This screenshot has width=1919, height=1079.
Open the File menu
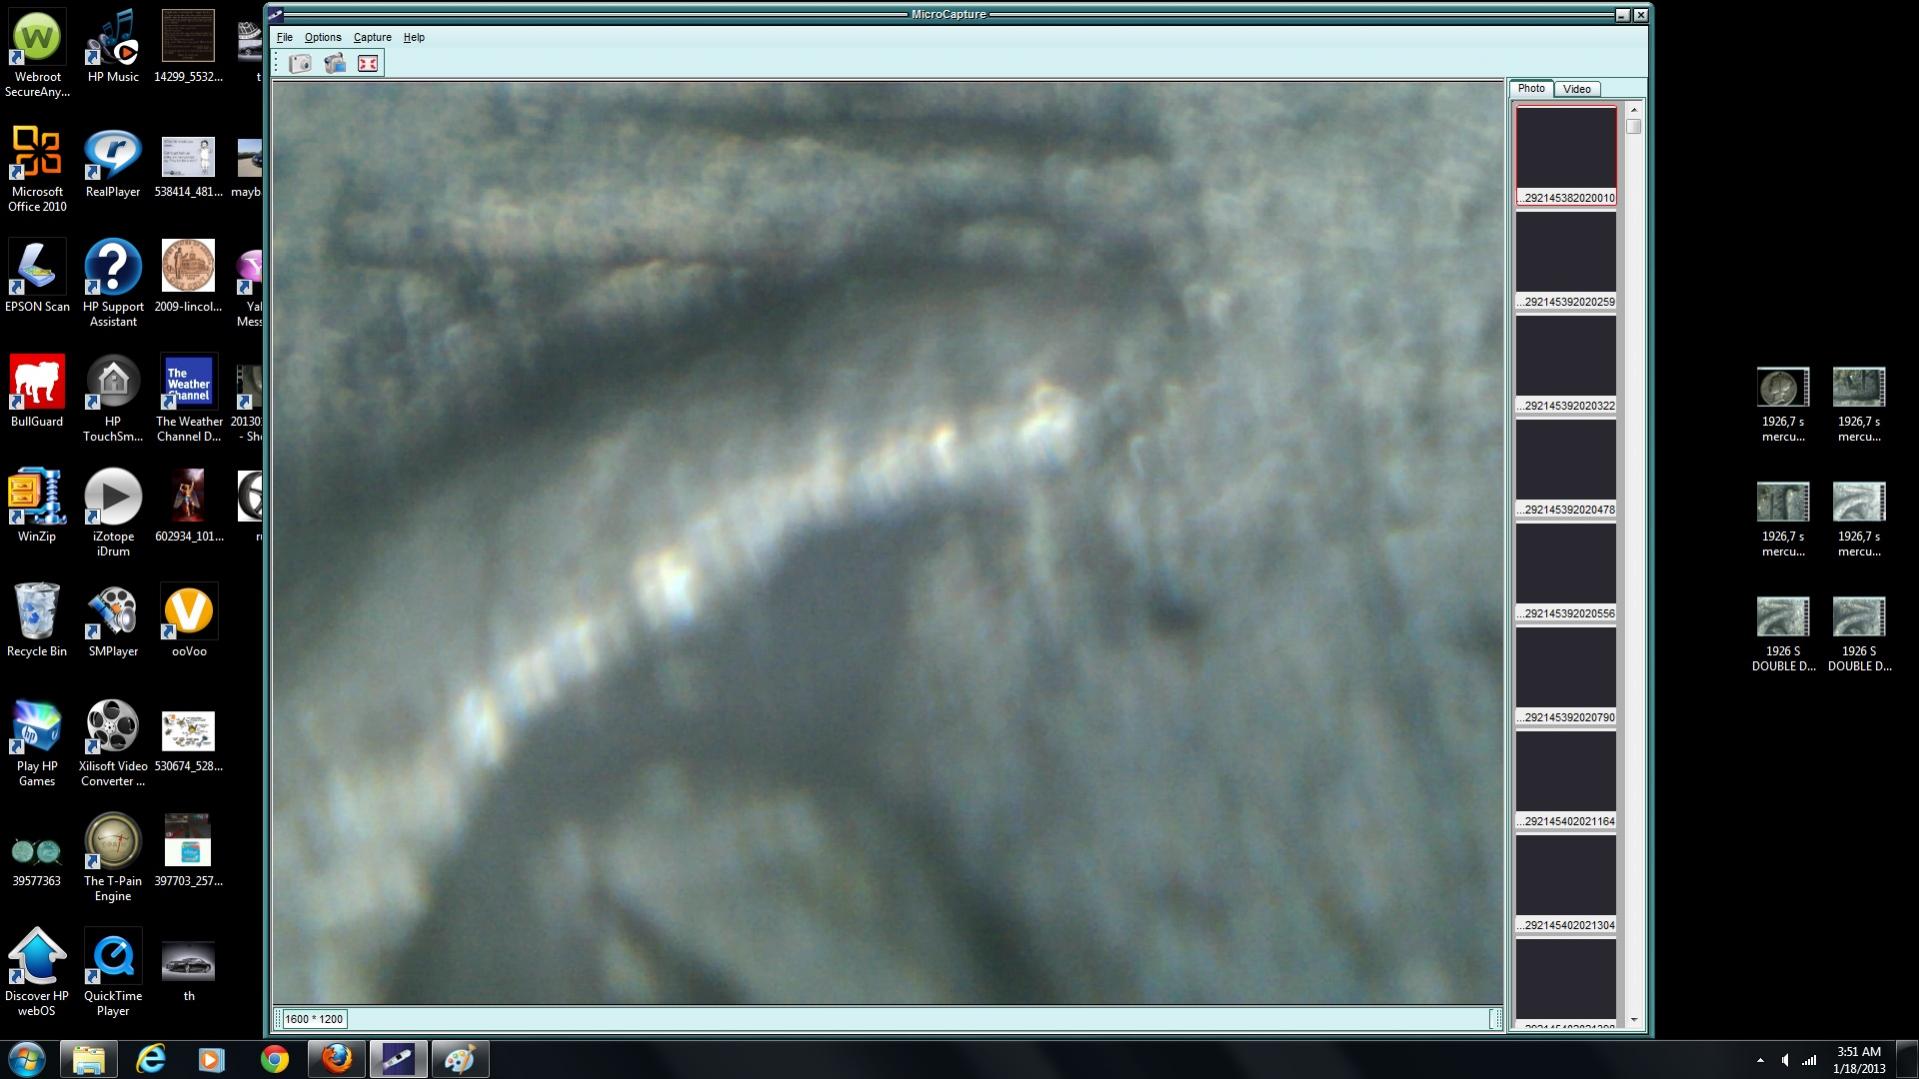click(x=285, y=37)
